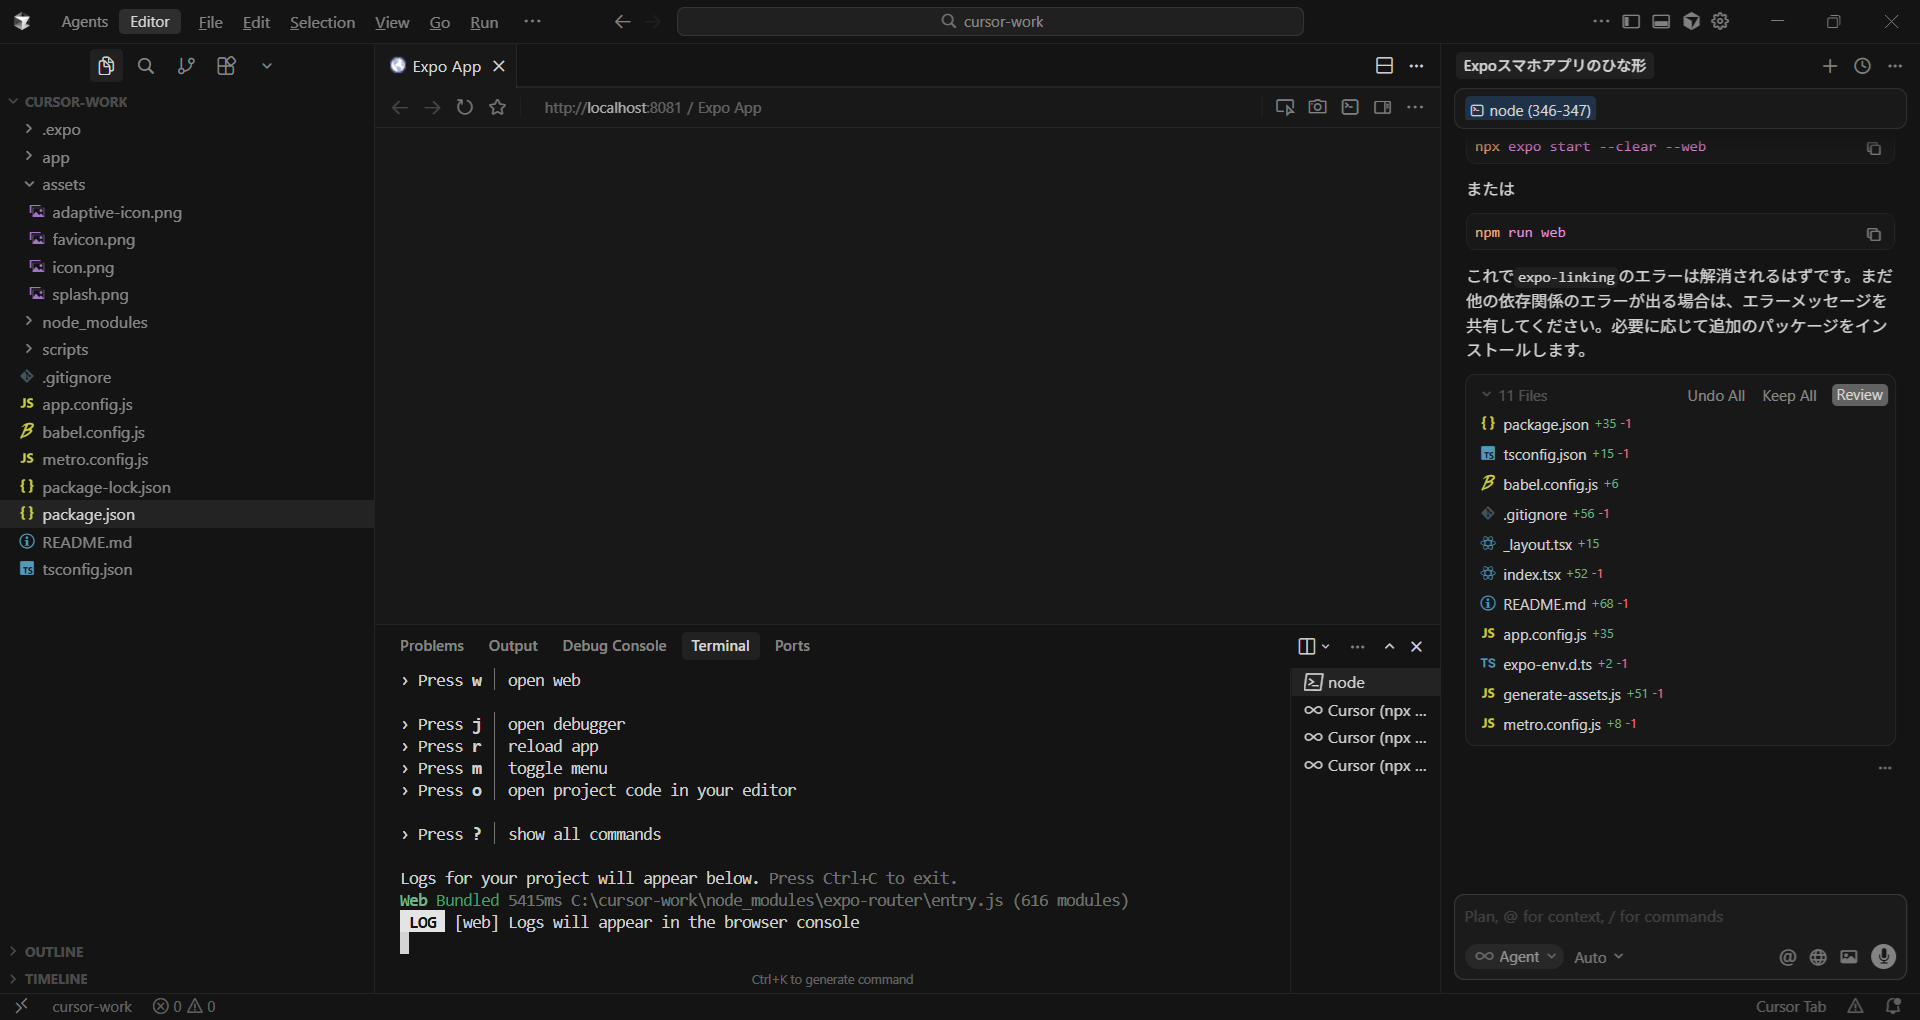
Task: Show chat history clock icon
Action: pos(1862,66)
